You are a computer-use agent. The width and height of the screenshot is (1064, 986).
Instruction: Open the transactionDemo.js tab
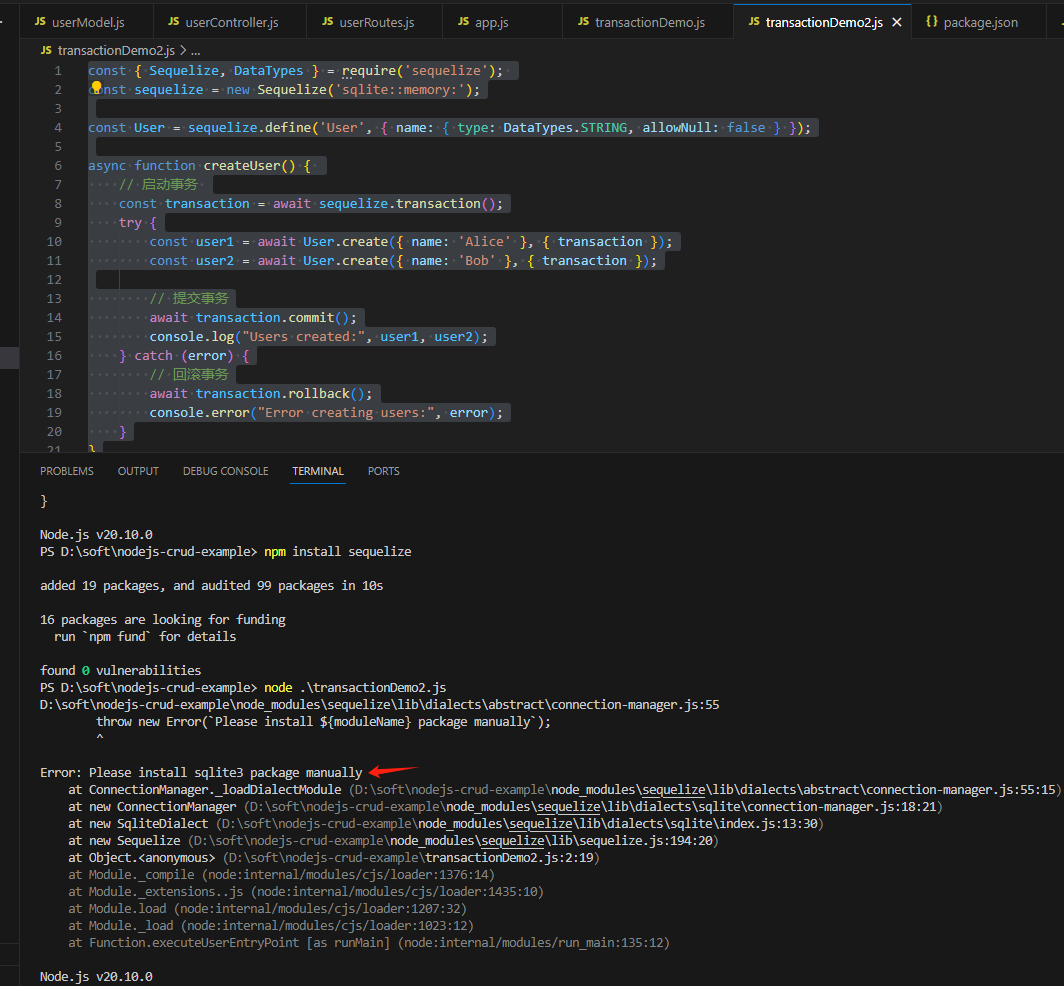(642, 22)
